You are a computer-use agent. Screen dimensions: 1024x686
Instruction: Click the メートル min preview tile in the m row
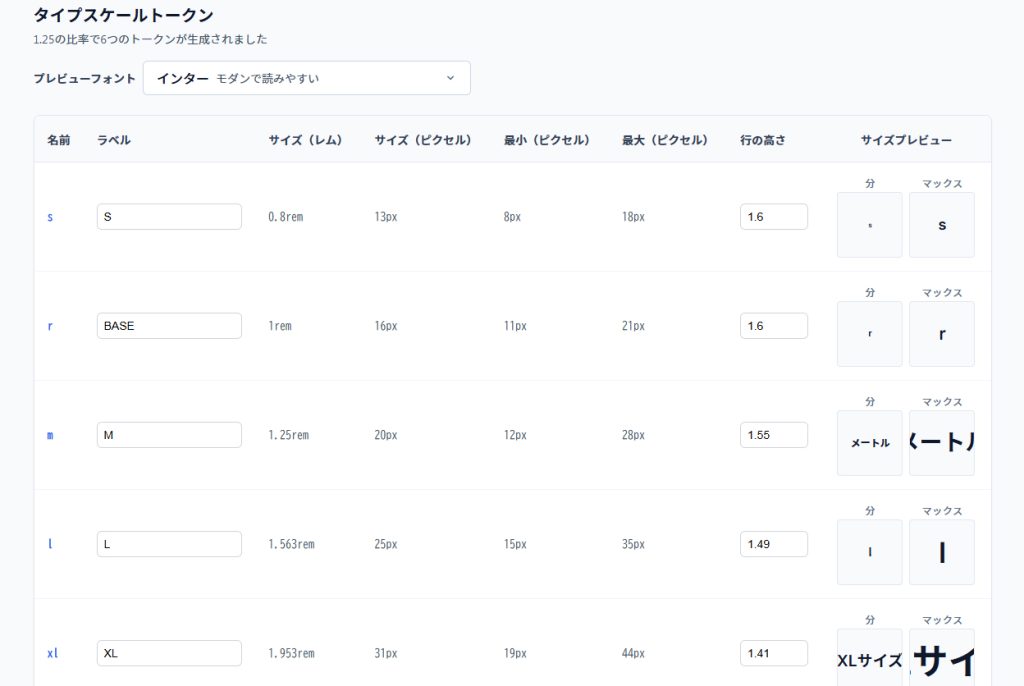tap(869, 443)
